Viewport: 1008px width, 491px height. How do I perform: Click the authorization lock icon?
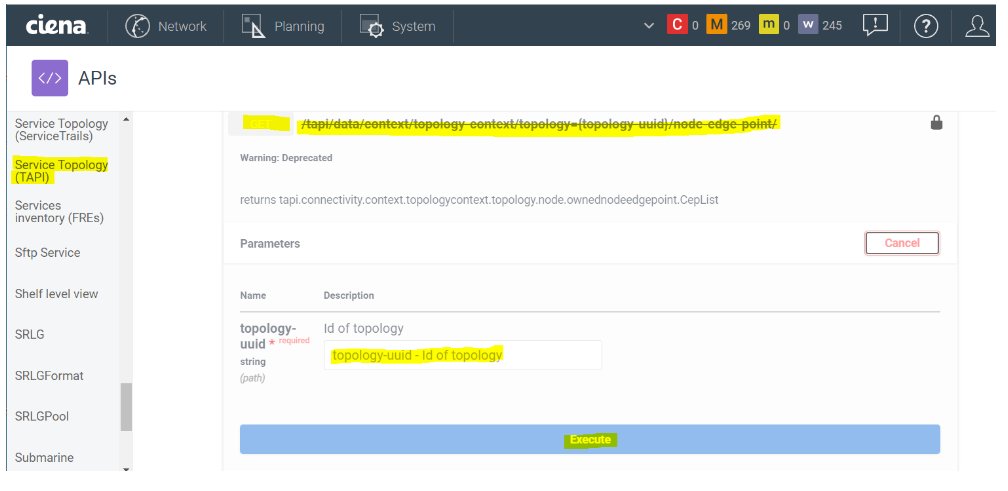937,122
